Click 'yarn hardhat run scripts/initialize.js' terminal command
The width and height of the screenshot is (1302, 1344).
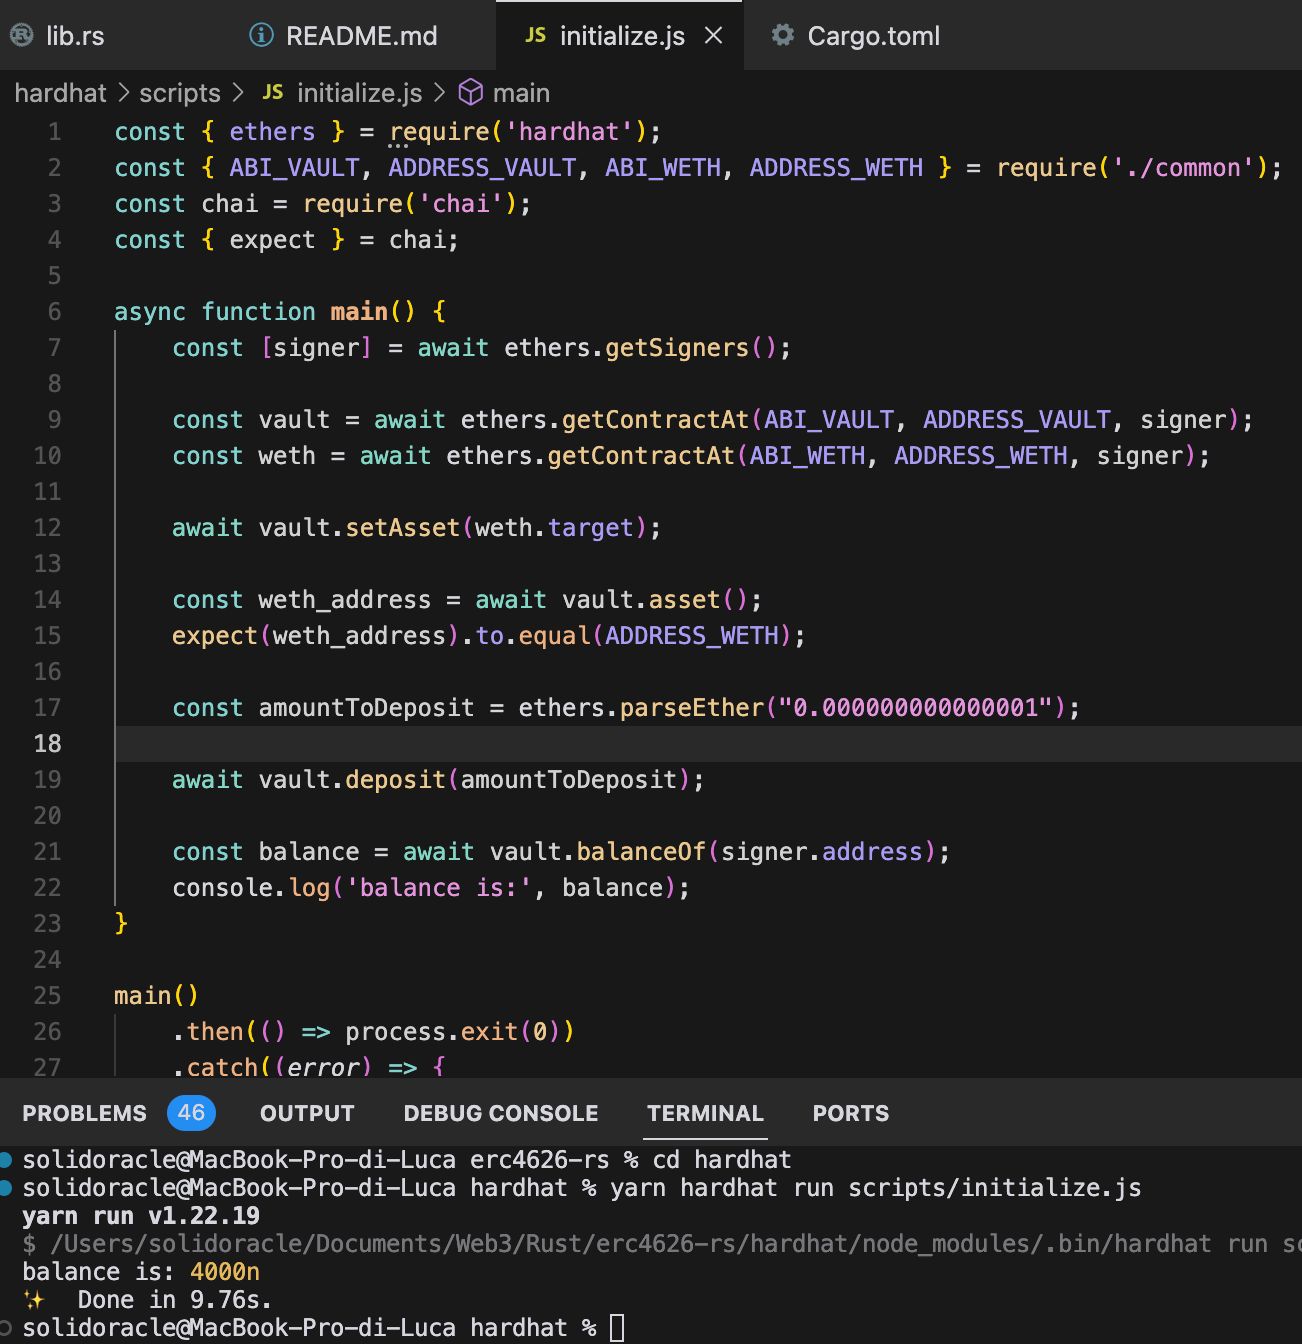875,1188
